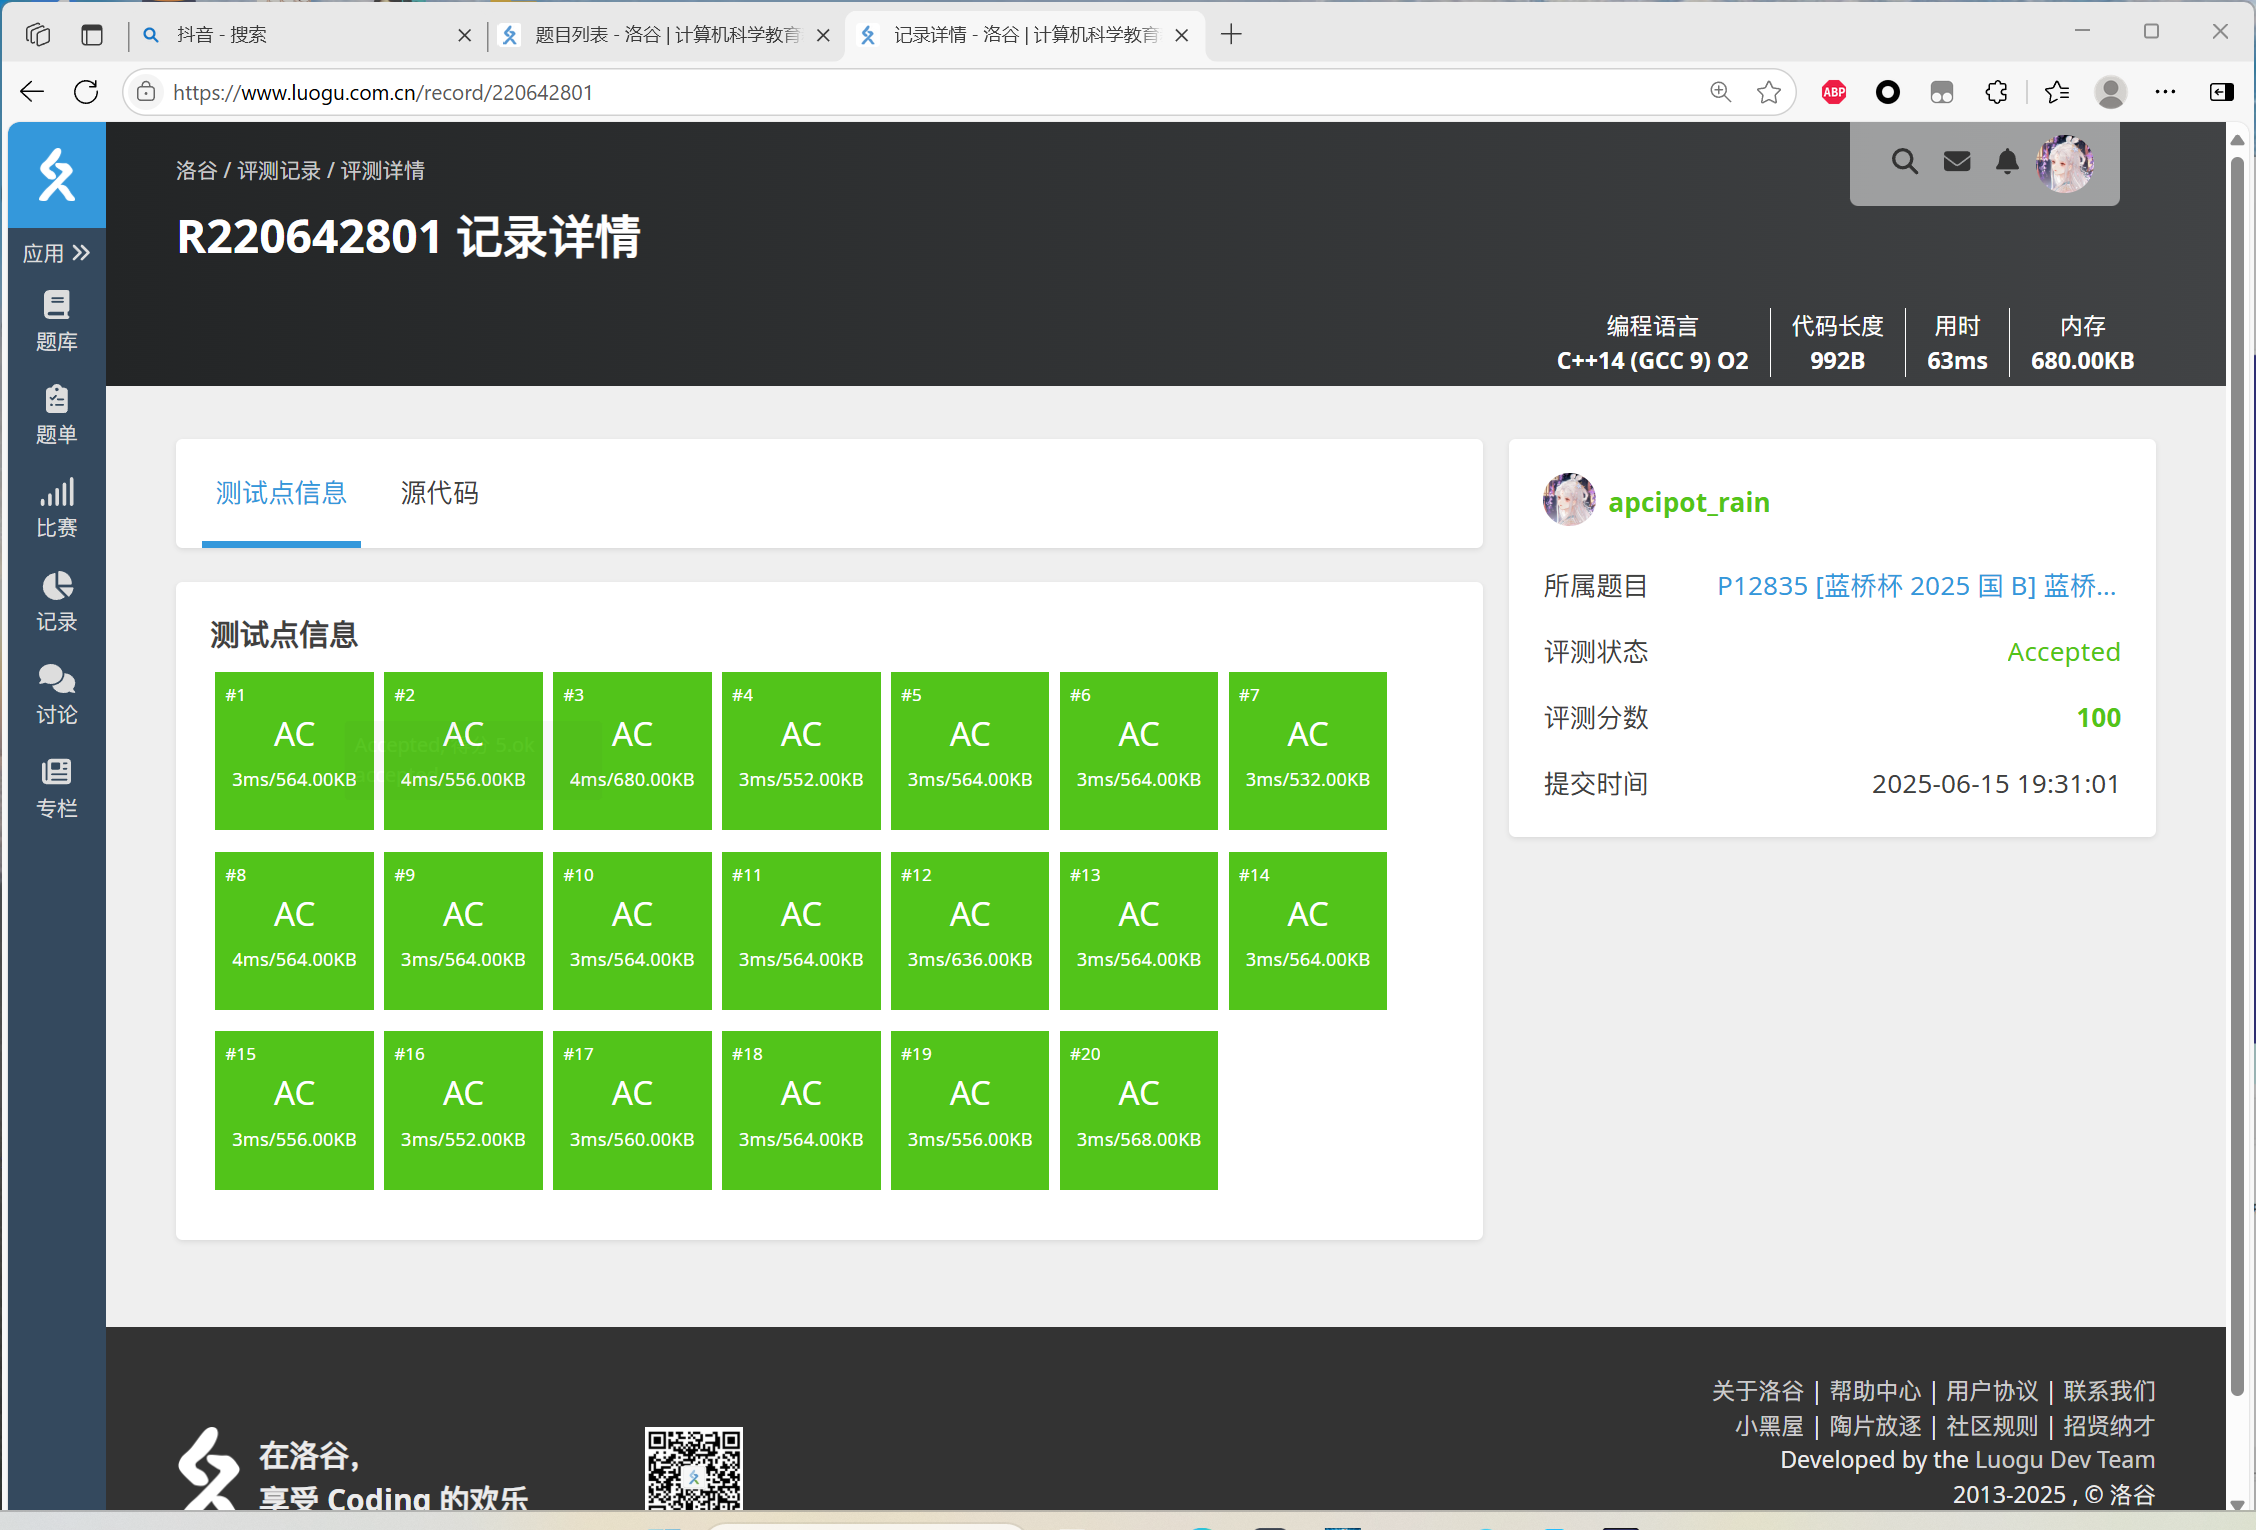Click the search magnifier in page header
The height and width of the screenshot is (1530, 2256).
pyautogui.click(x=1904, y=162)
